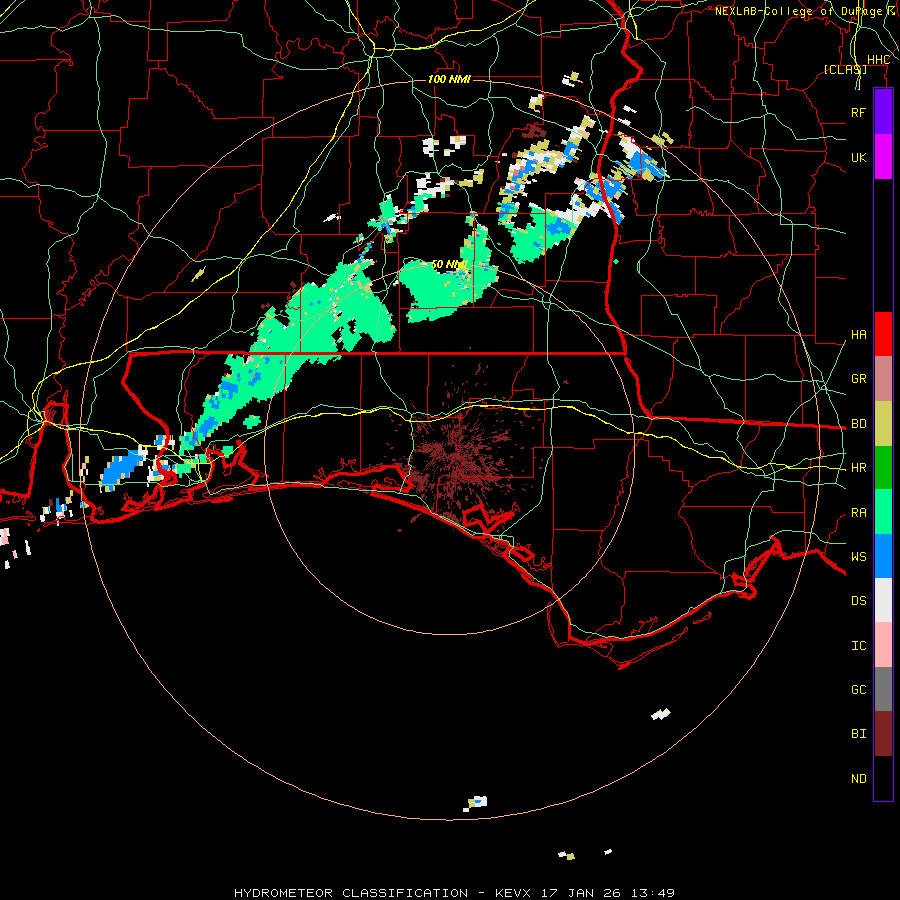This screenshot has height=900, width=900.
Task: Click the WS blue legend swatch
Action: (883, 556)
